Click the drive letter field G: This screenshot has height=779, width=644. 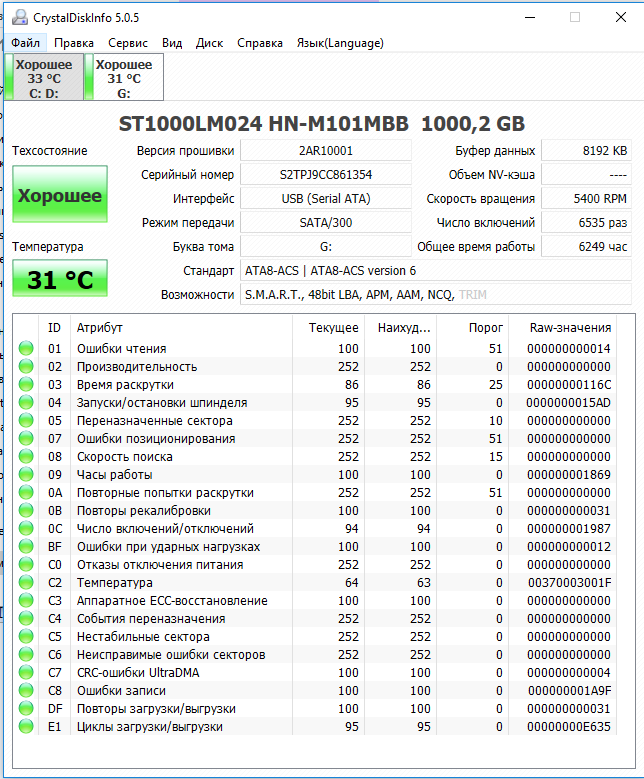326,246
